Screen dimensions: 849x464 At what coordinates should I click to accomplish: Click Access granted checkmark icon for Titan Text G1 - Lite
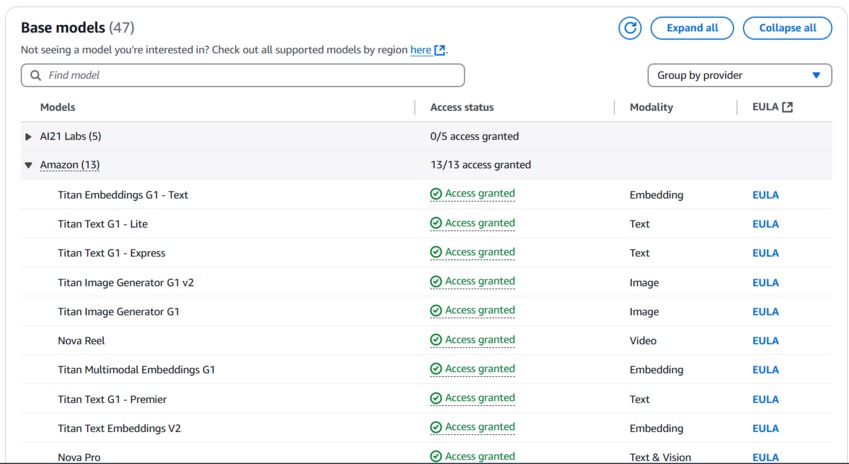pyautogui.click(x=436, y=224)
